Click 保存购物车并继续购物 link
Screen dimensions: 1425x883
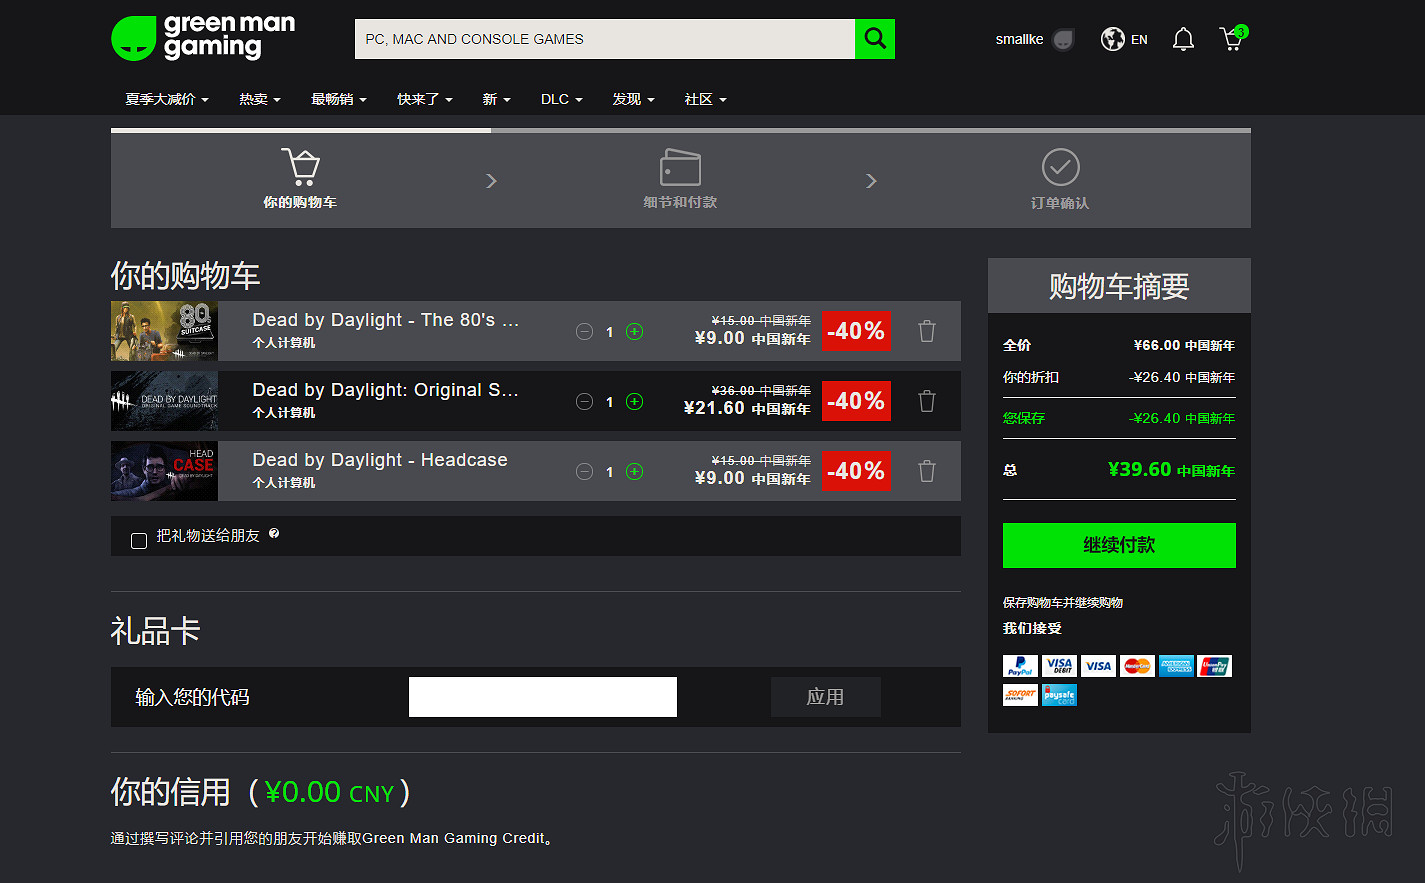pyautogui.click(x=1062, y=602)
